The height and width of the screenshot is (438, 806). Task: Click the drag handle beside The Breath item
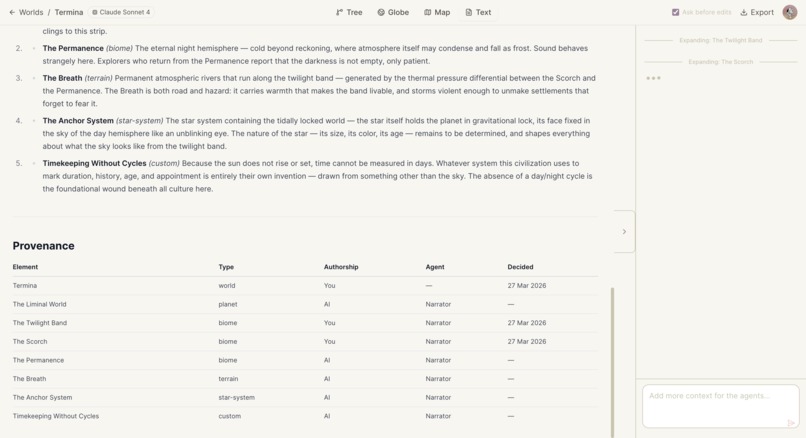[x=34, y=78]
